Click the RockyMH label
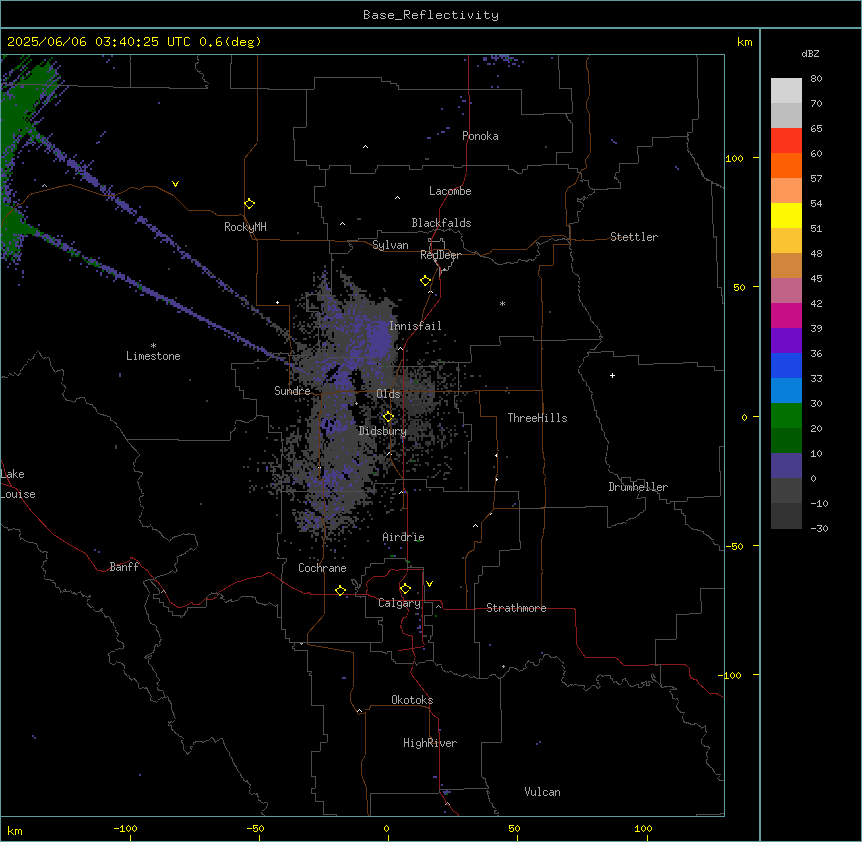The height and width of the screenshot is (842, 862). pos(245,227)
